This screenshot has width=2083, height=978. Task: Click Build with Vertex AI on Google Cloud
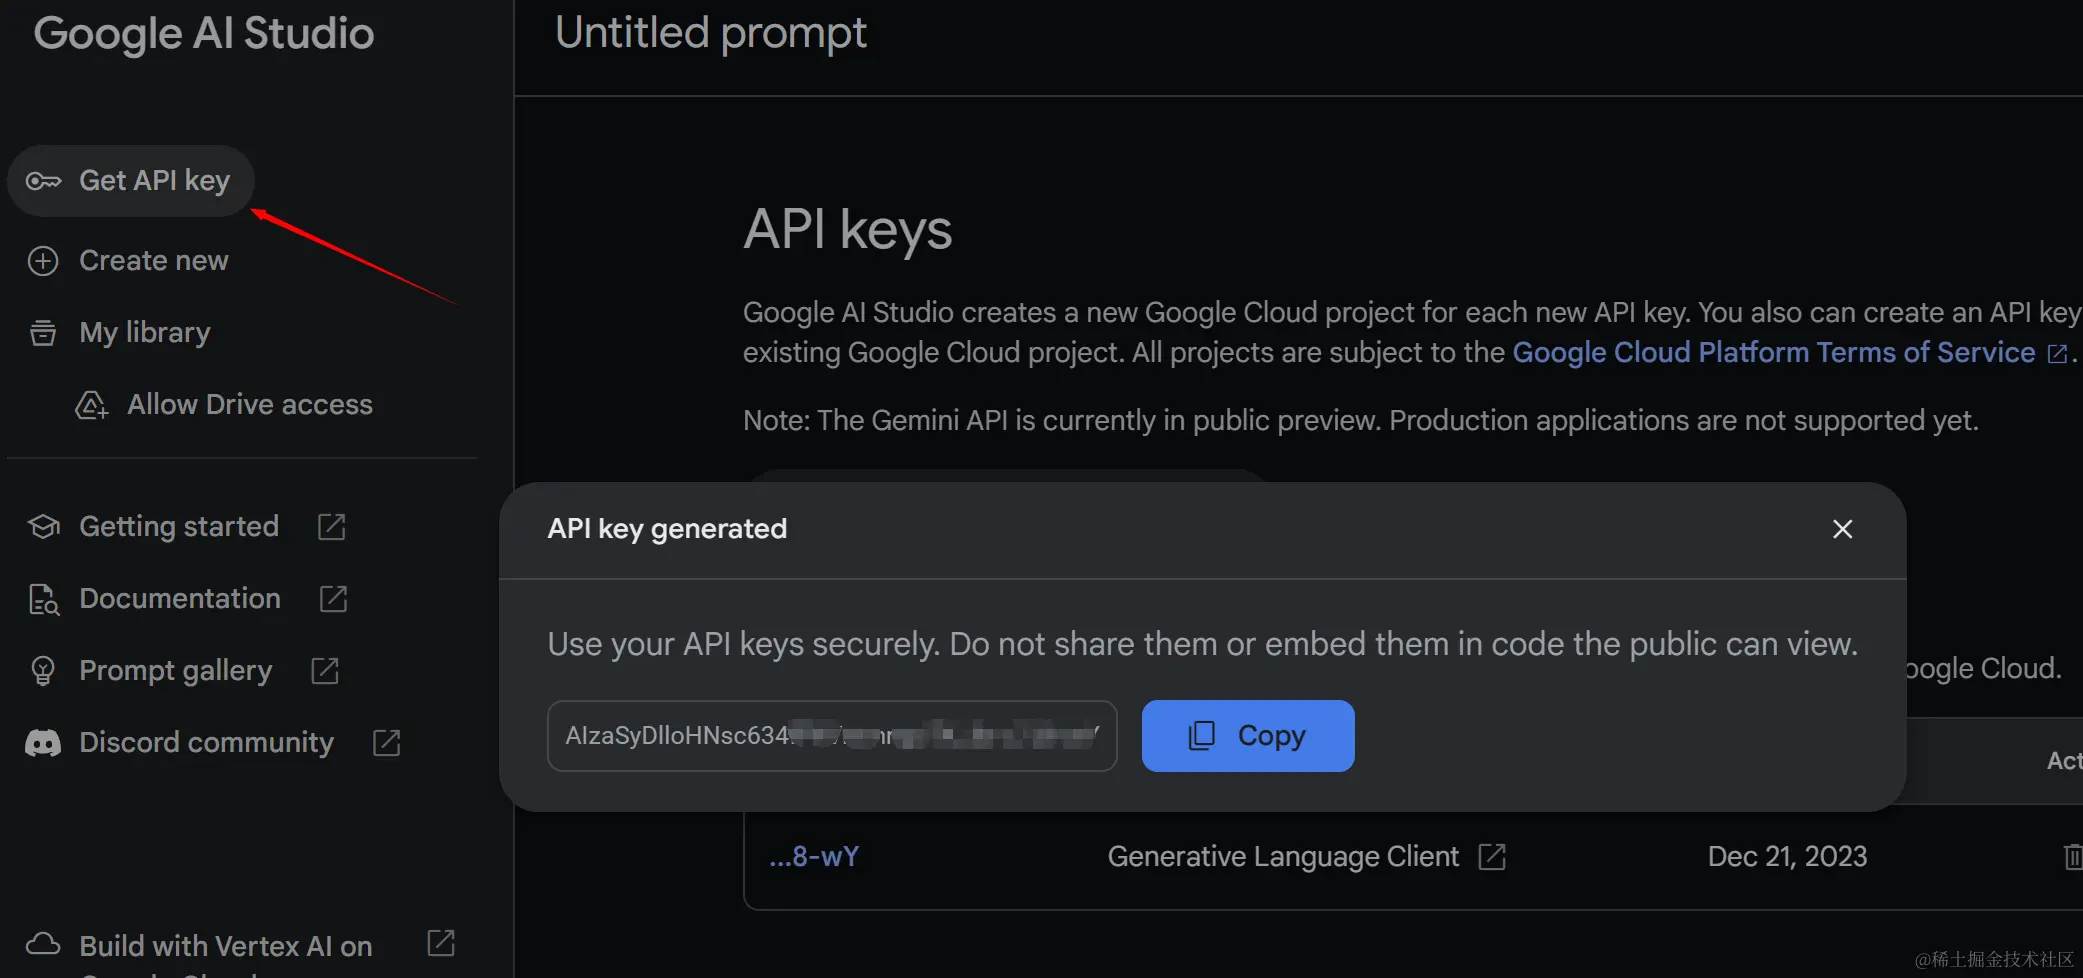225,946
